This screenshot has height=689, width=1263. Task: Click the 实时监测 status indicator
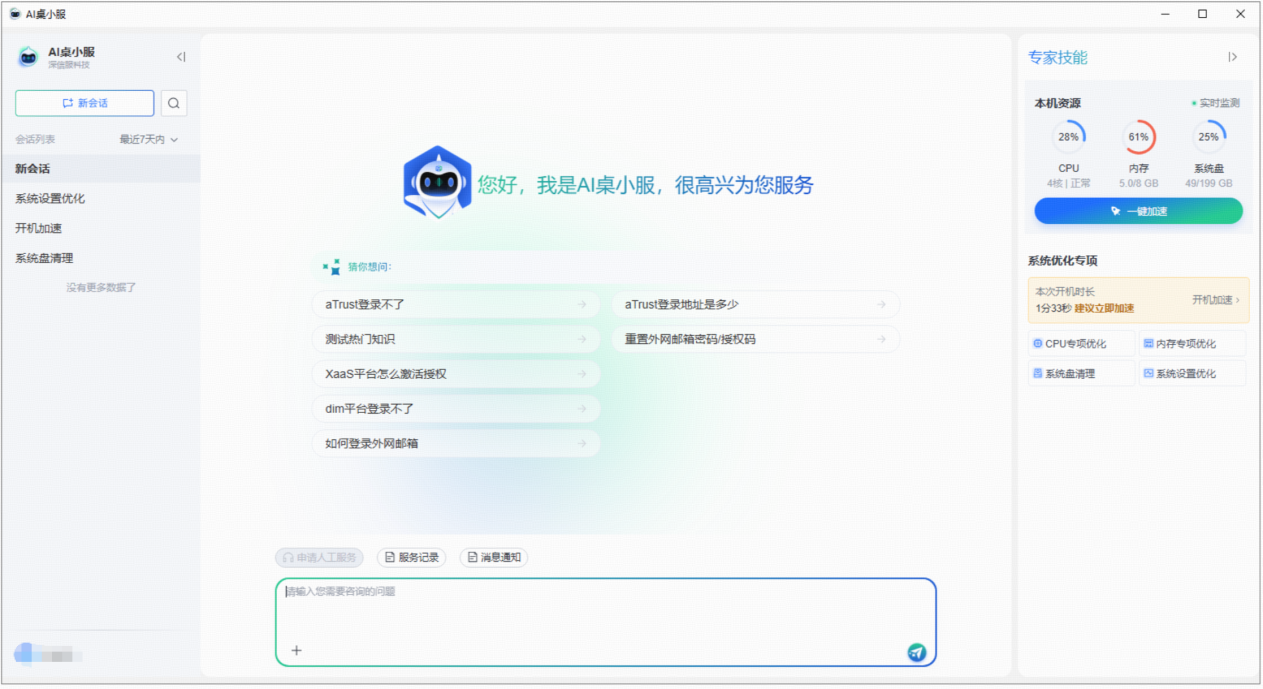(1215, 103)
